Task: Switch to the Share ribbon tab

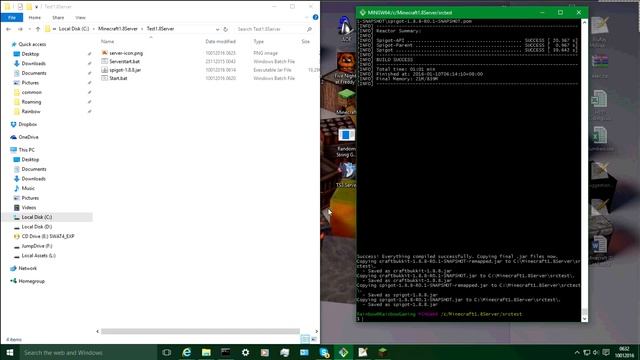Action: (58, 18)
